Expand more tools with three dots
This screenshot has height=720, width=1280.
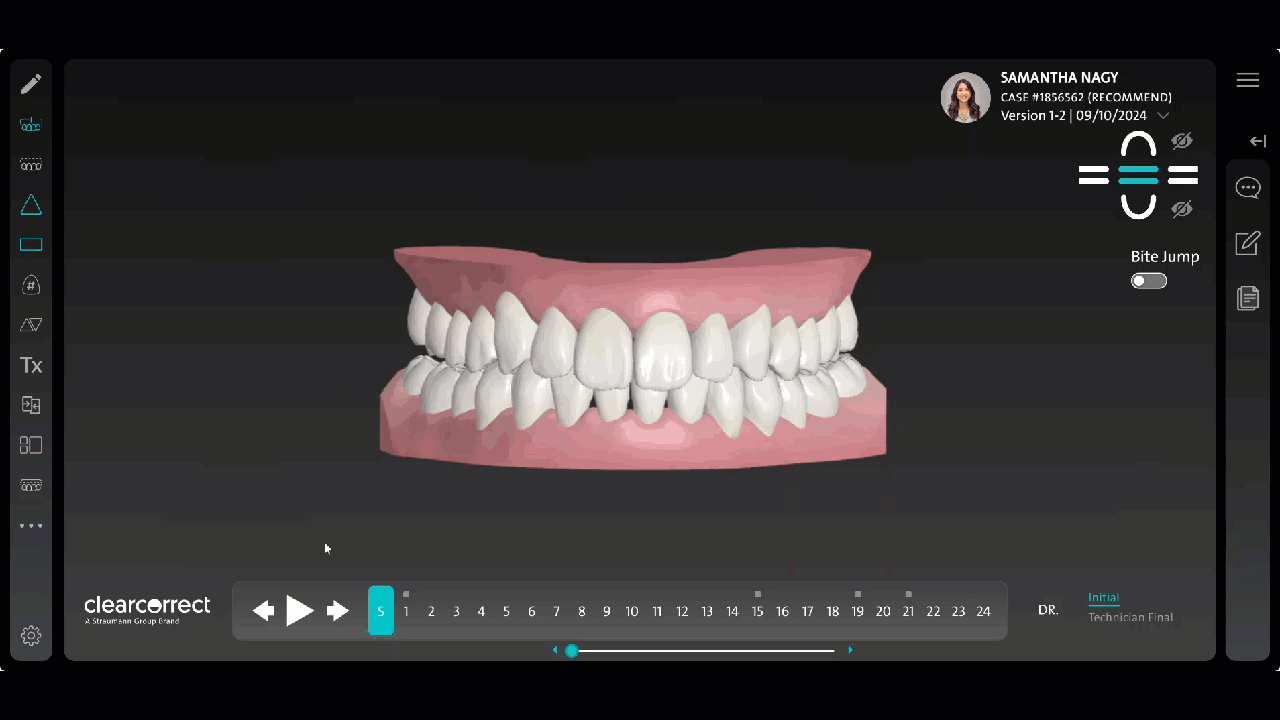click(x=31, y=525)
